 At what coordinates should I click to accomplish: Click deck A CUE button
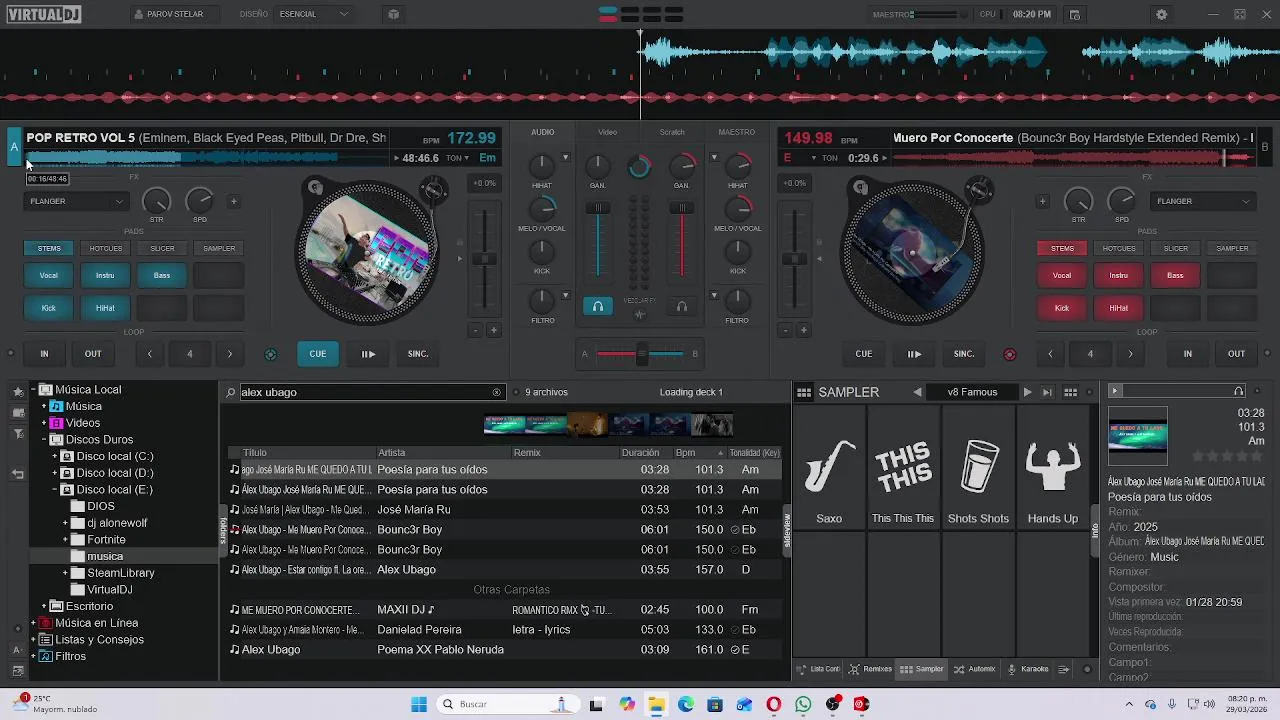pos(317,354)
